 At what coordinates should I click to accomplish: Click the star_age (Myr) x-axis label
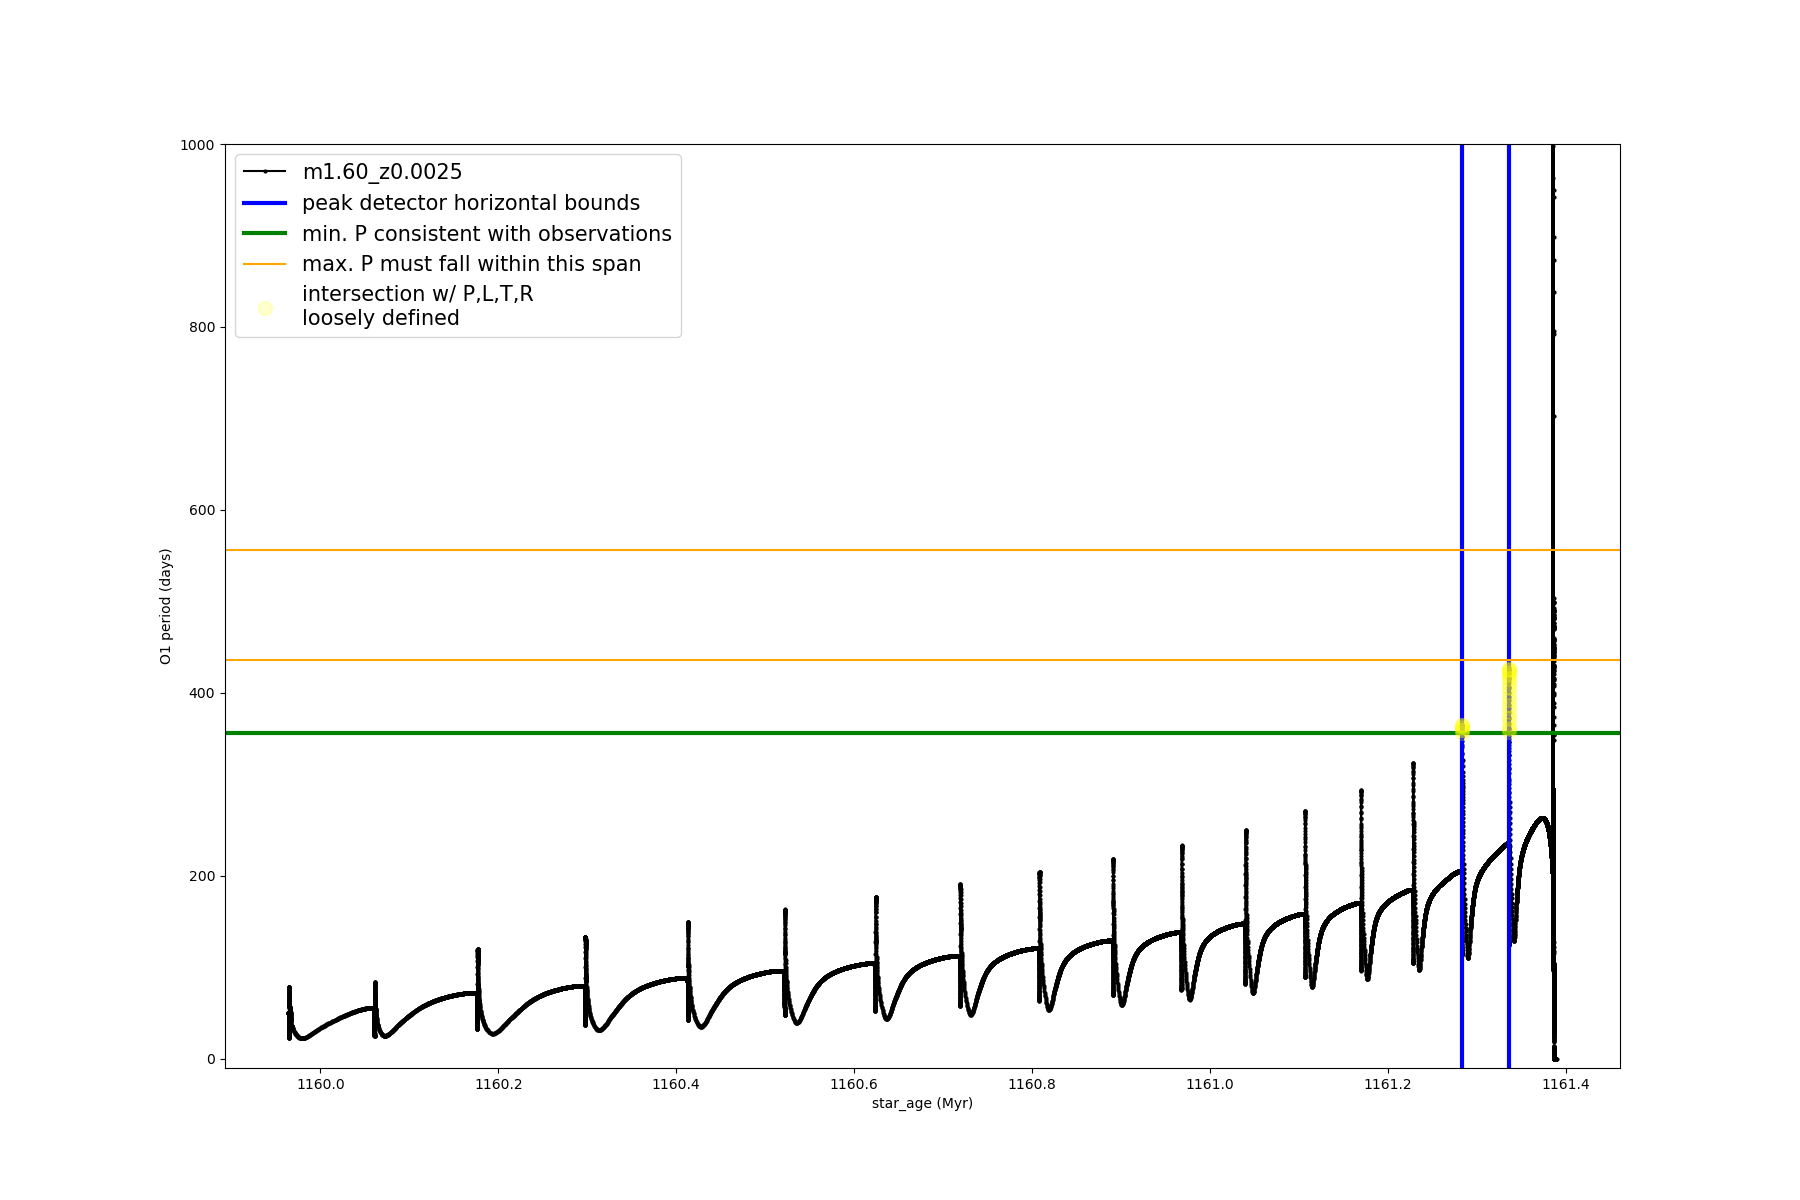(x=922, y=1103)
